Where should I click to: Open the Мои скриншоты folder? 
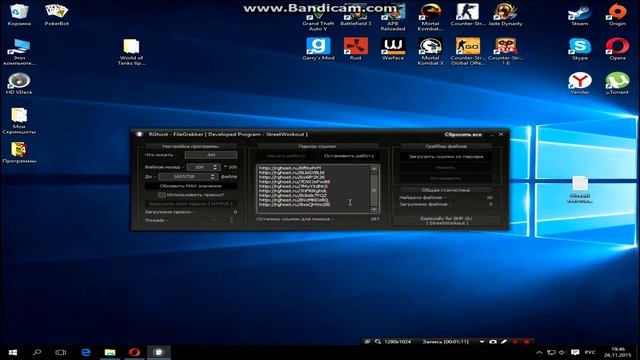[19, 120]
